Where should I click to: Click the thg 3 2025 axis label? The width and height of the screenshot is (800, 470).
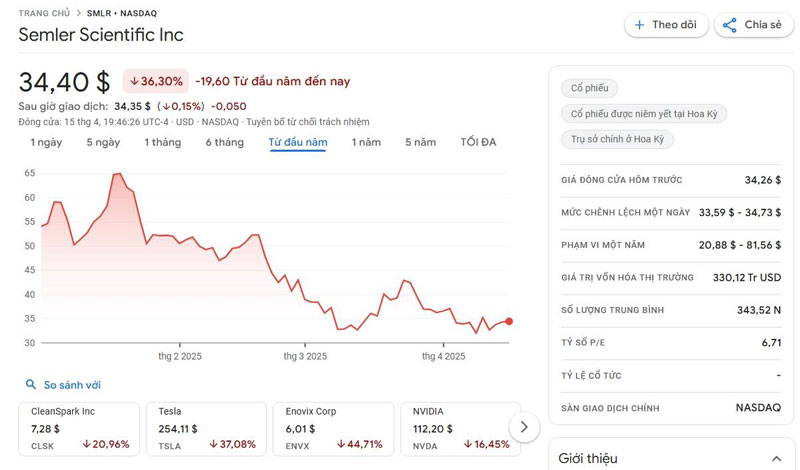coord(305,356)
